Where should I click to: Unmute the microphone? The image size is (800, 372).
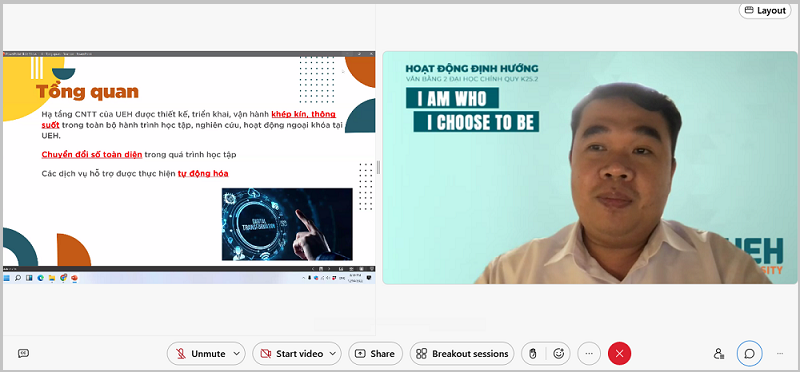coord(200,354)
